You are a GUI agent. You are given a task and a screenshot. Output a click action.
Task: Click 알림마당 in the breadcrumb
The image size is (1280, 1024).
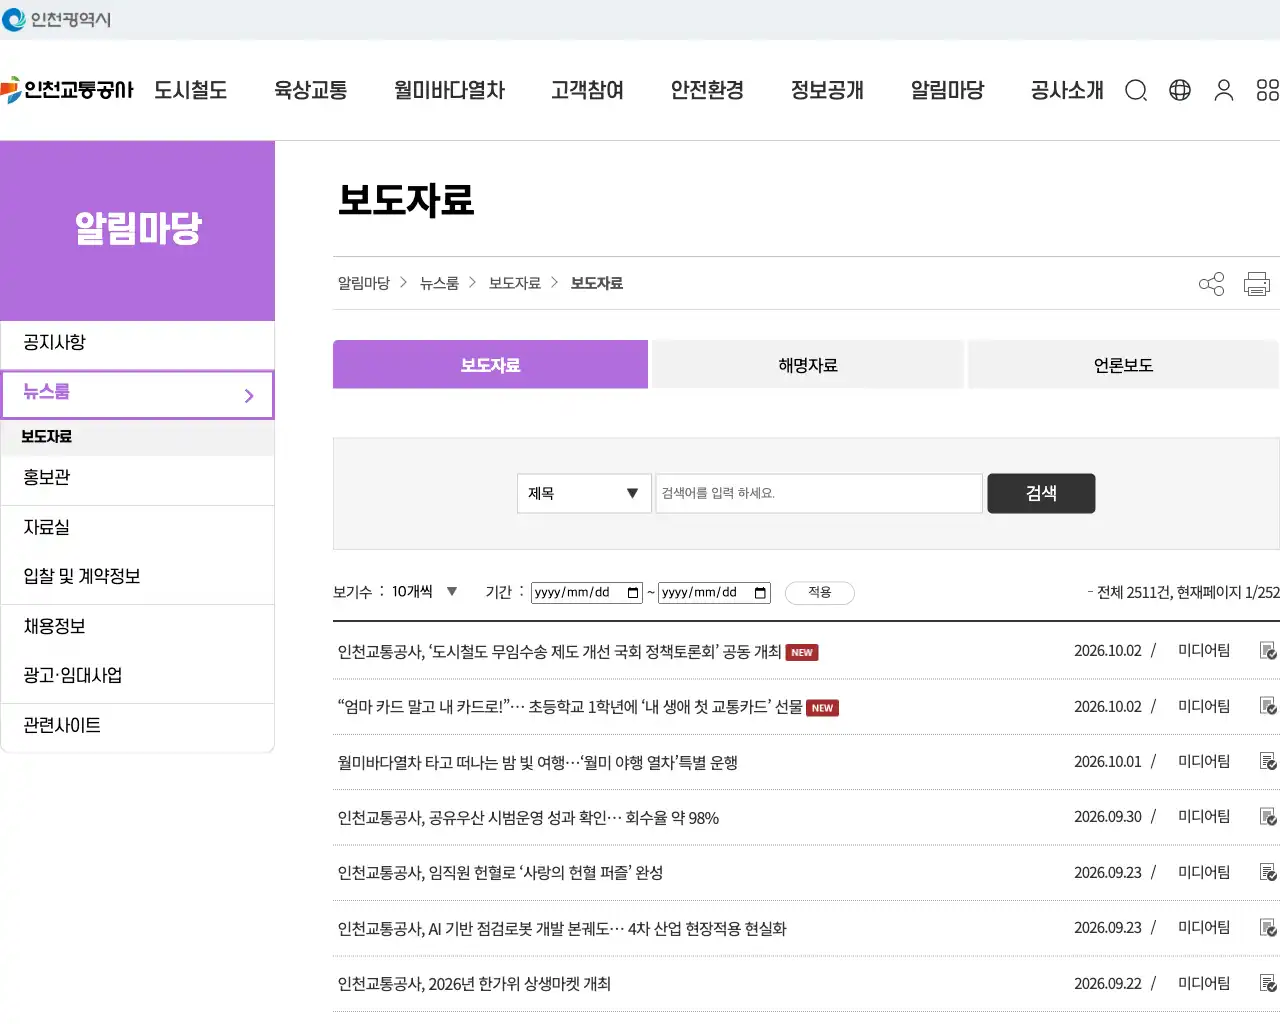tap(364, 284)
